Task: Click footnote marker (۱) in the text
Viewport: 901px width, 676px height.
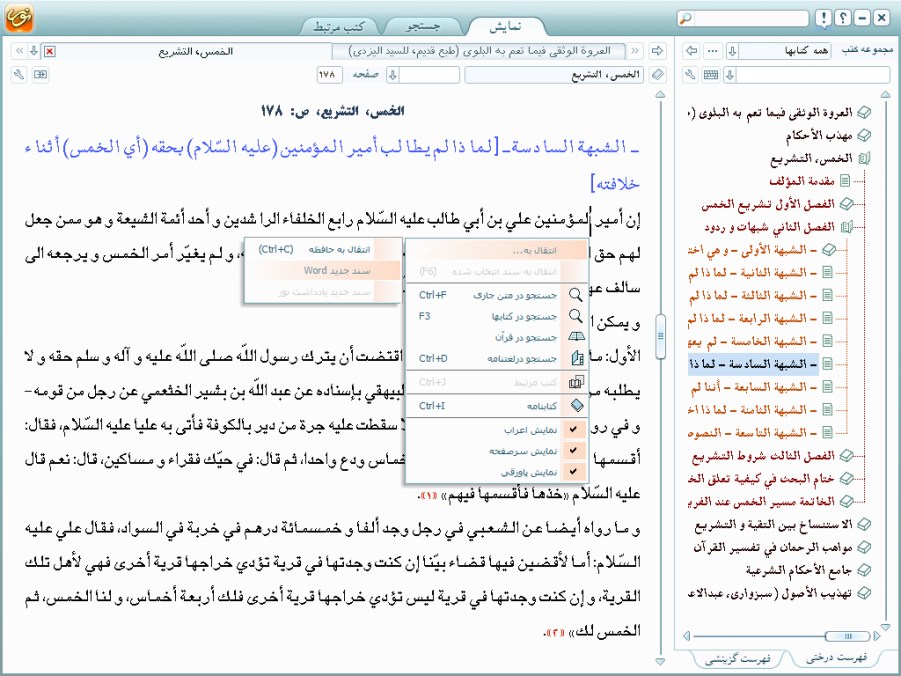Action: tap(429, 495)
